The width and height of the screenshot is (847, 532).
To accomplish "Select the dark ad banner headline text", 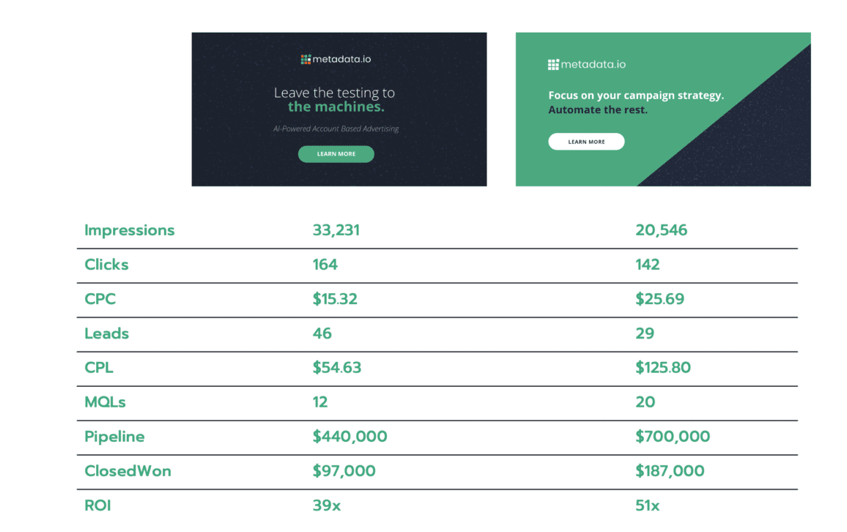I will coord(335,99).
